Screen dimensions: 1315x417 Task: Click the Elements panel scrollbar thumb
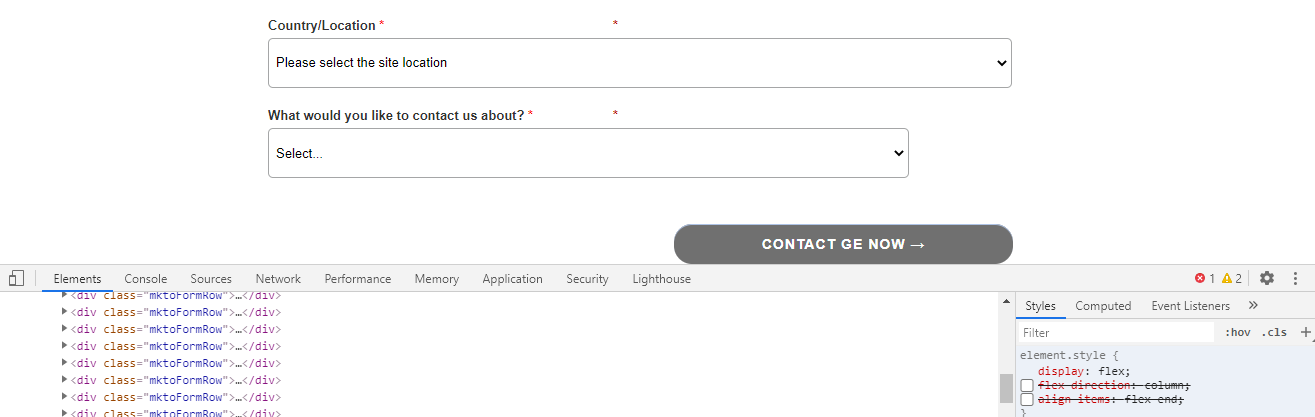(1006, 388)
